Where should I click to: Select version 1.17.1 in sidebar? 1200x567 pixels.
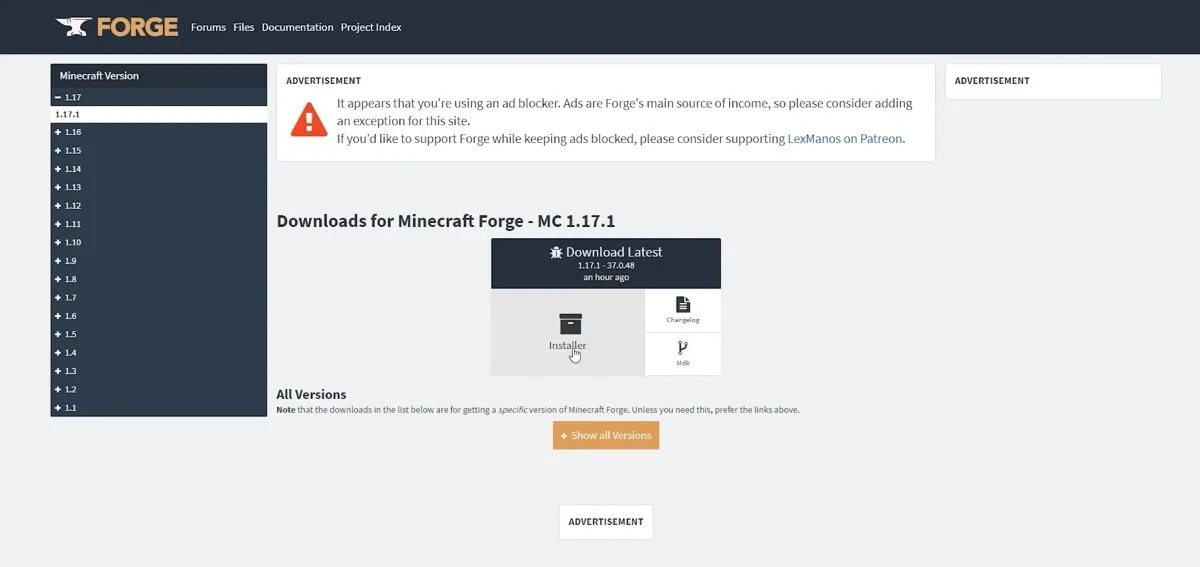(x=159, y=115)
